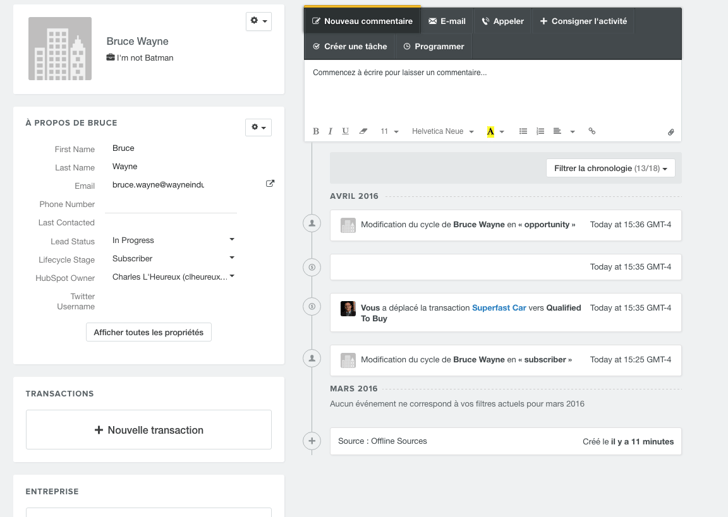Click into the comment text area
The image size is (728, 517).
tap(493, 90)
